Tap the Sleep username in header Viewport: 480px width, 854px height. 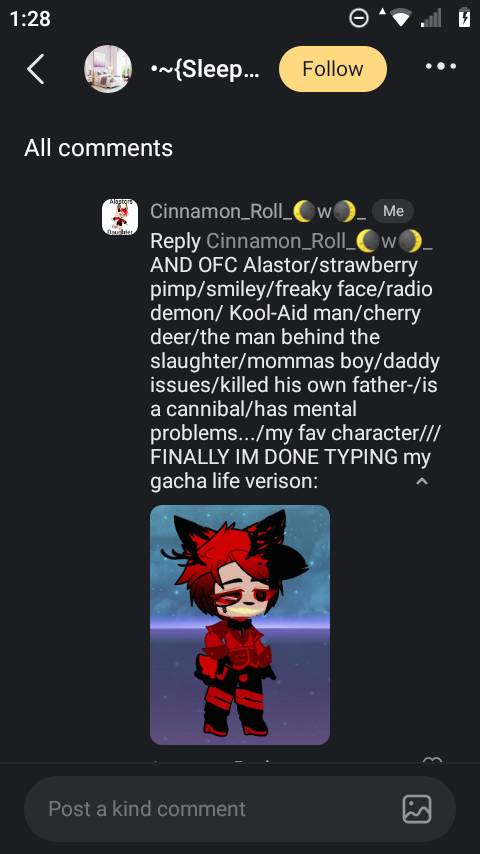pyautogui.click(x=206, y=70)
